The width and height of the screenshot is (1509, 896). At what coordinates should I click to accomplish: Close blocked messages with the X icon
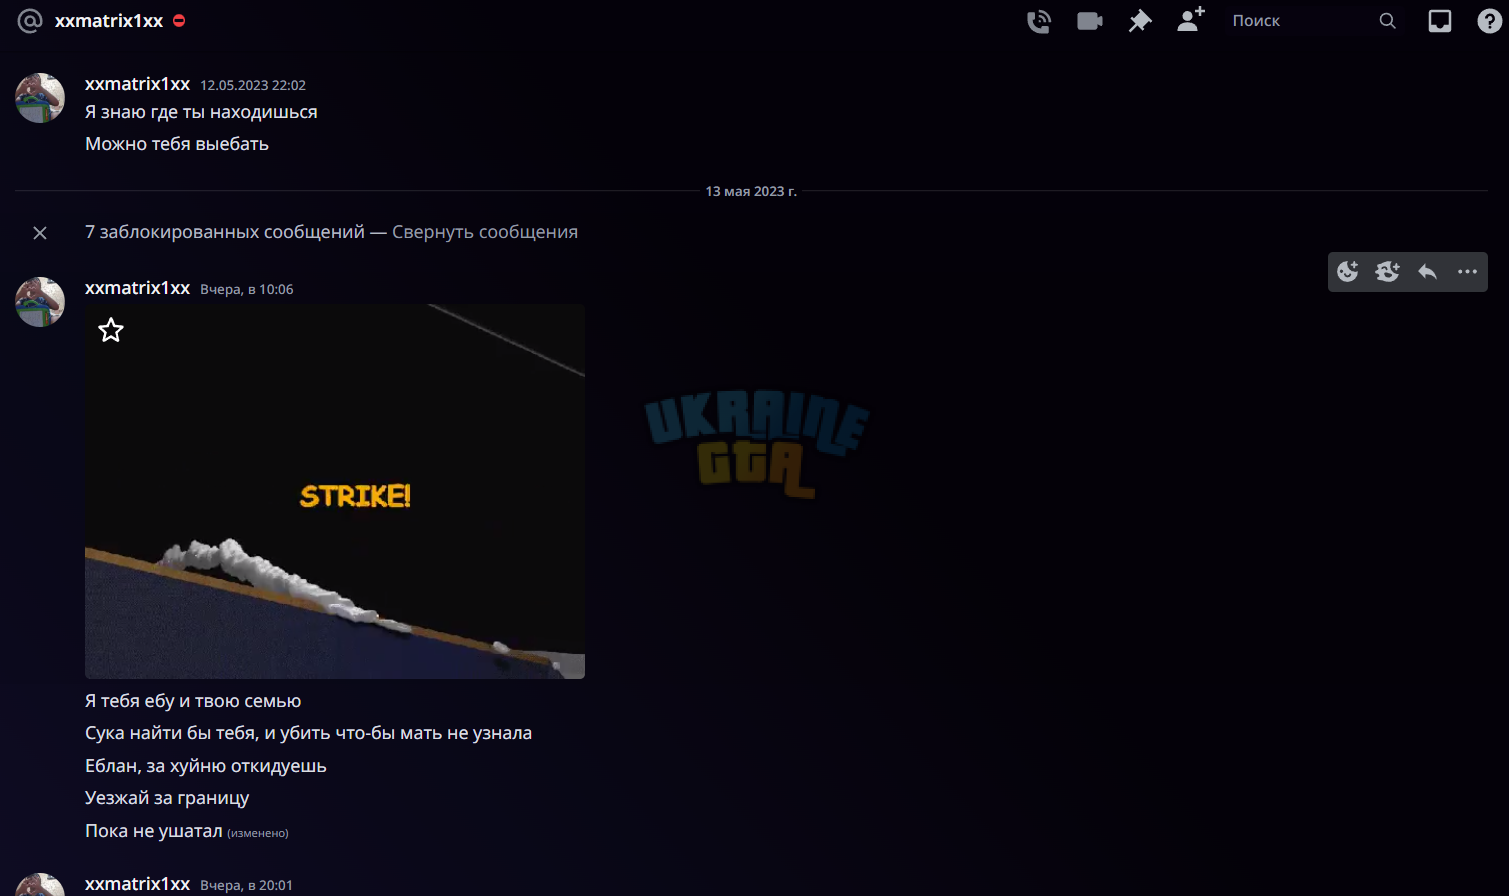(x=40, y=233)
